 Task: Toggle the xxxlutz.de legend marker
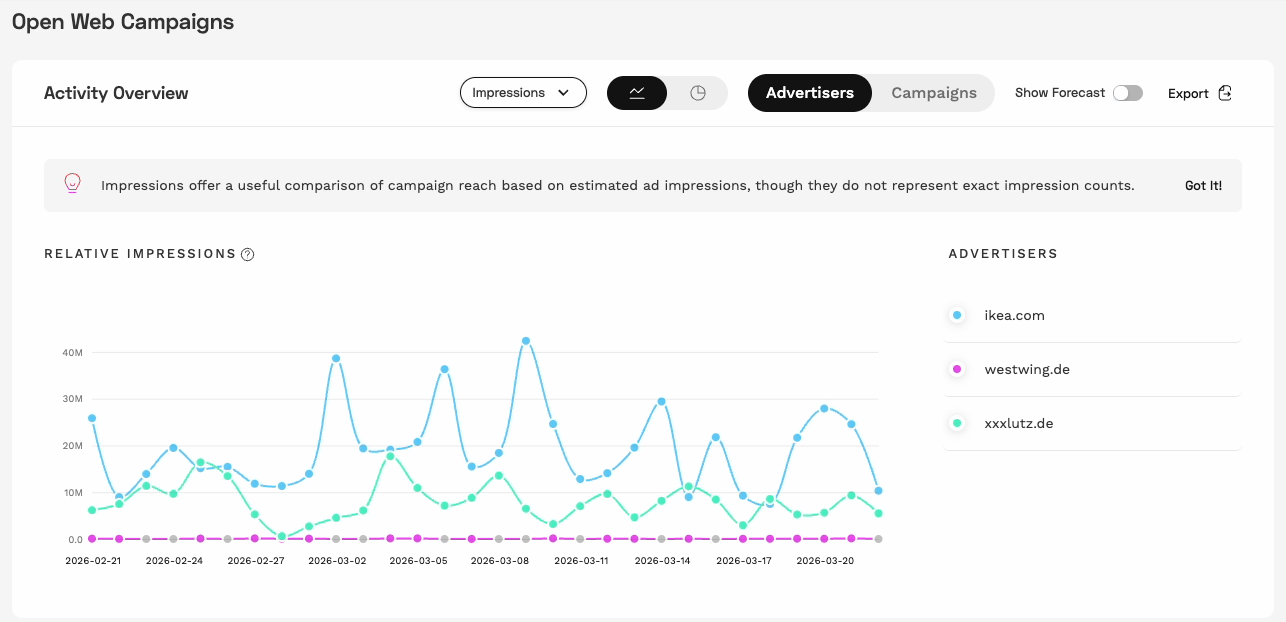tap(957, 423)
